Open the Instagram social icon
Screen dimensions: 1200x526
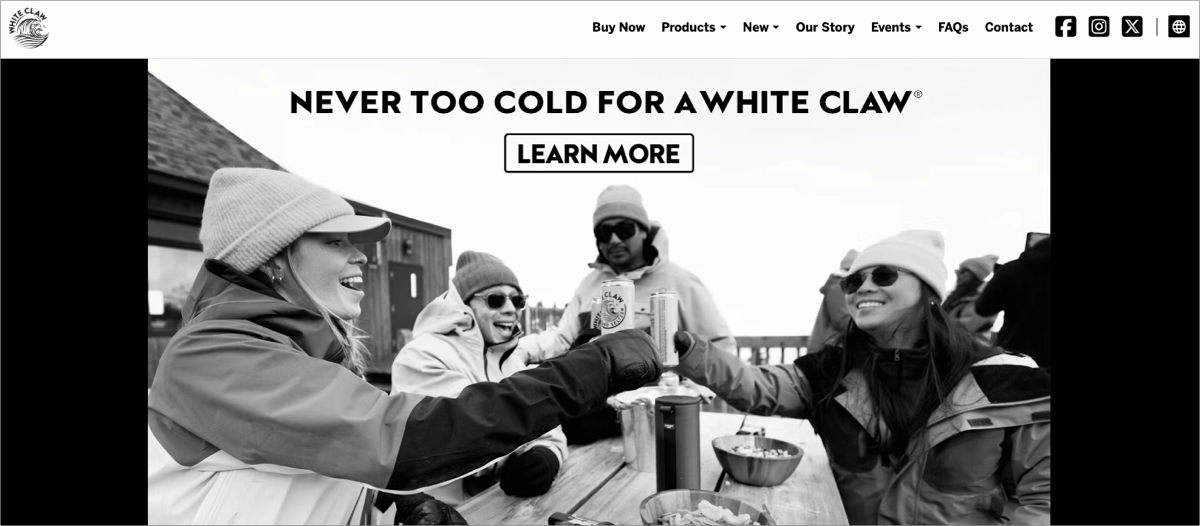coord(1099,27)
